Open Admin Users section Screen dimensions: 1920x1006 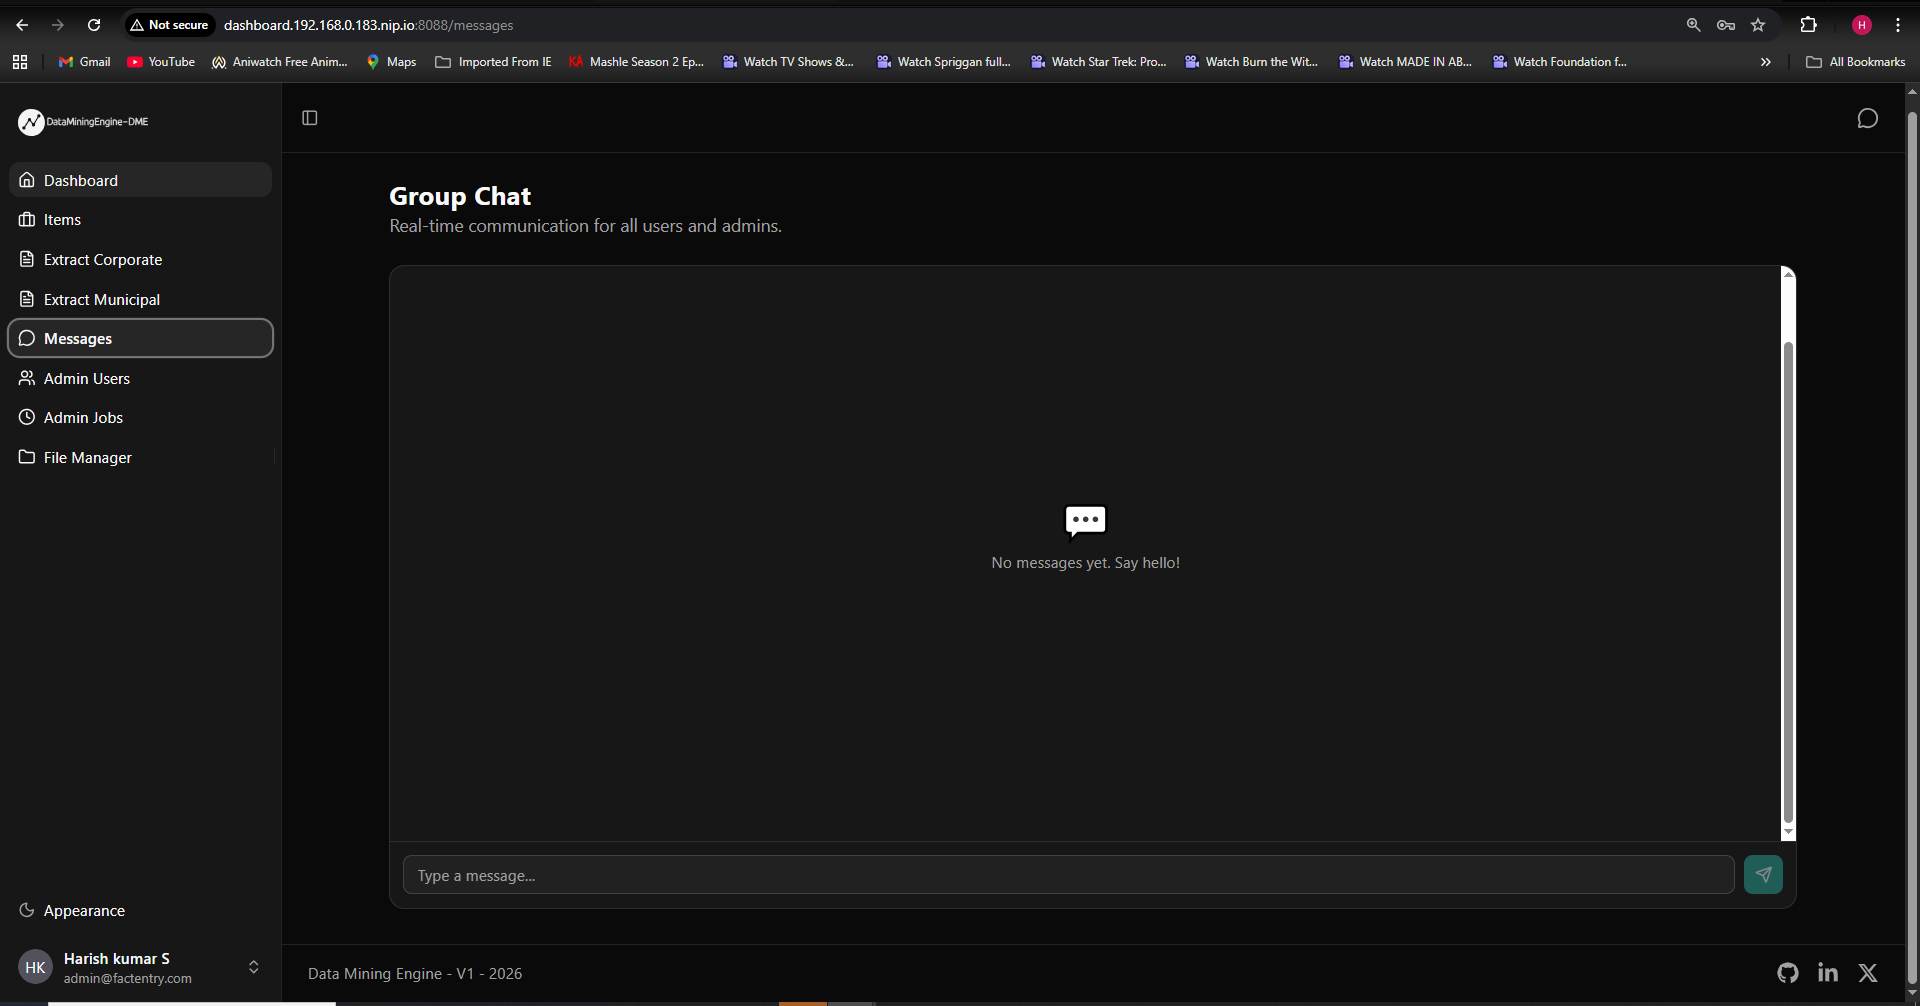[140, 378]
